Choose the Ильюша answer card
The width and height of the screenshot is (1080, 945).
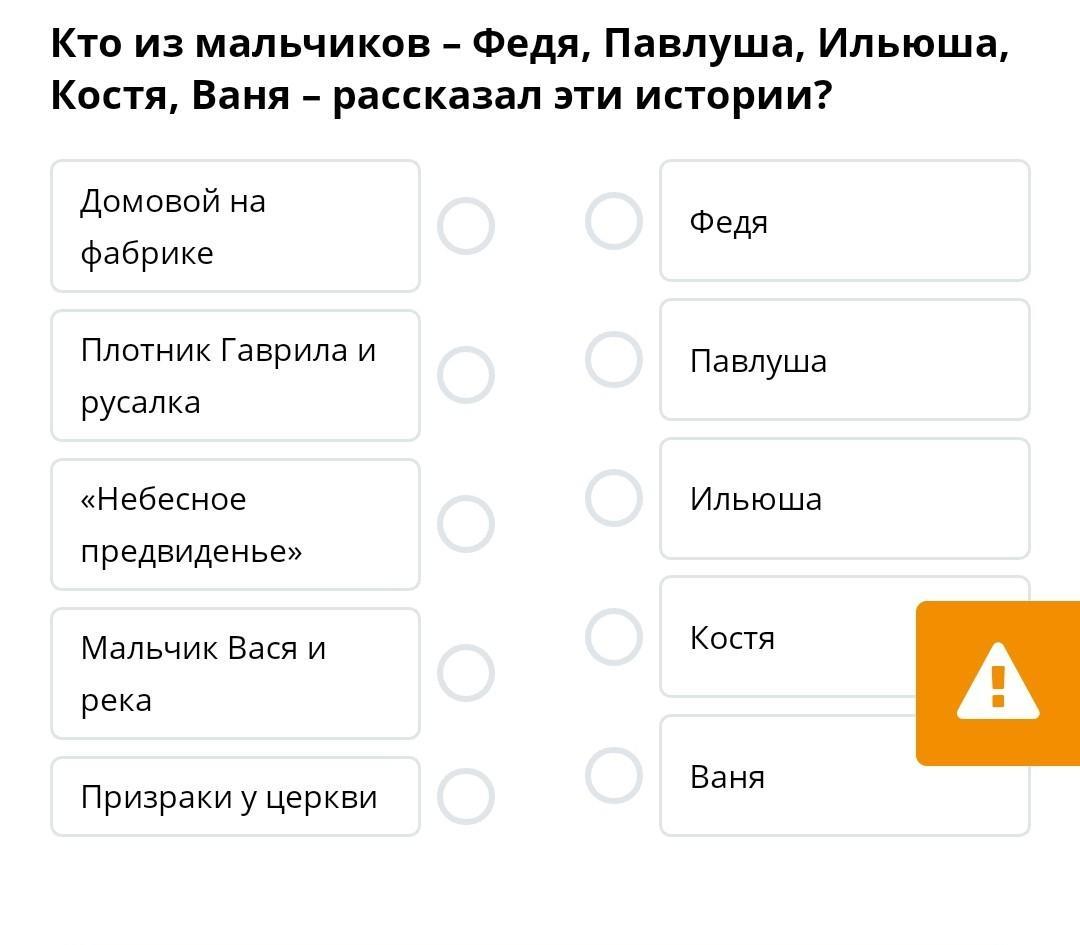pos(844,498)
